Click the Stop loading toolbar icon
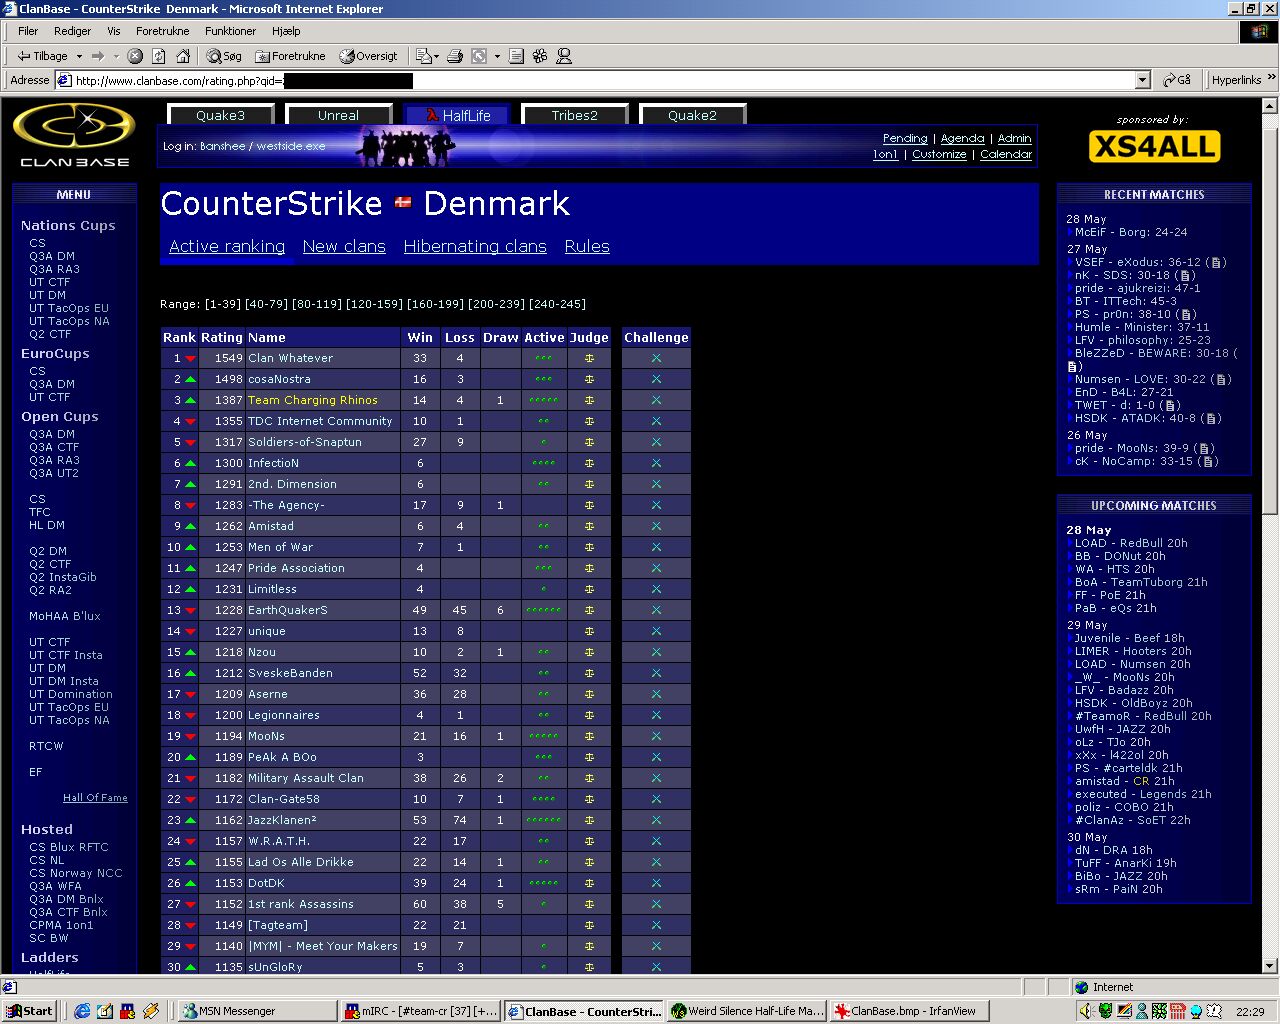1280x1024 pixels. [135, 56]
